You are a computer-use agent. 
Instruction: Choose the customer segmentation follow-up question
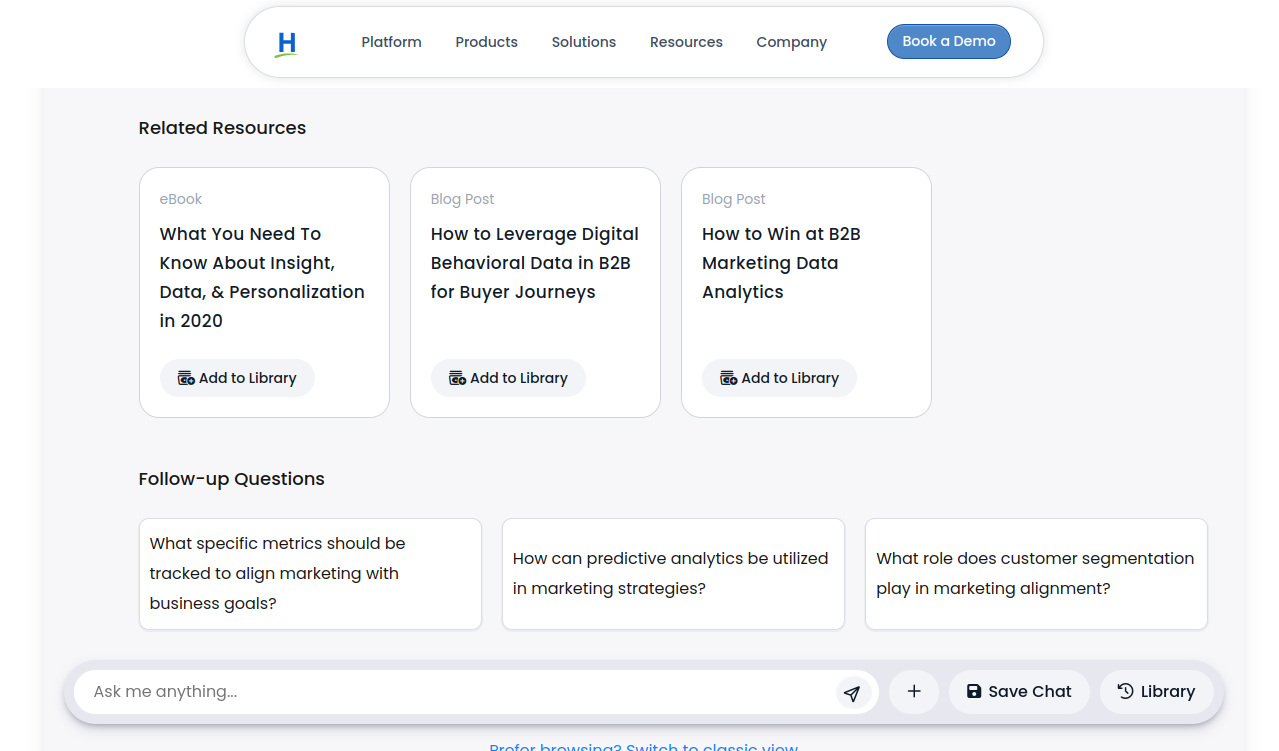1036,574
